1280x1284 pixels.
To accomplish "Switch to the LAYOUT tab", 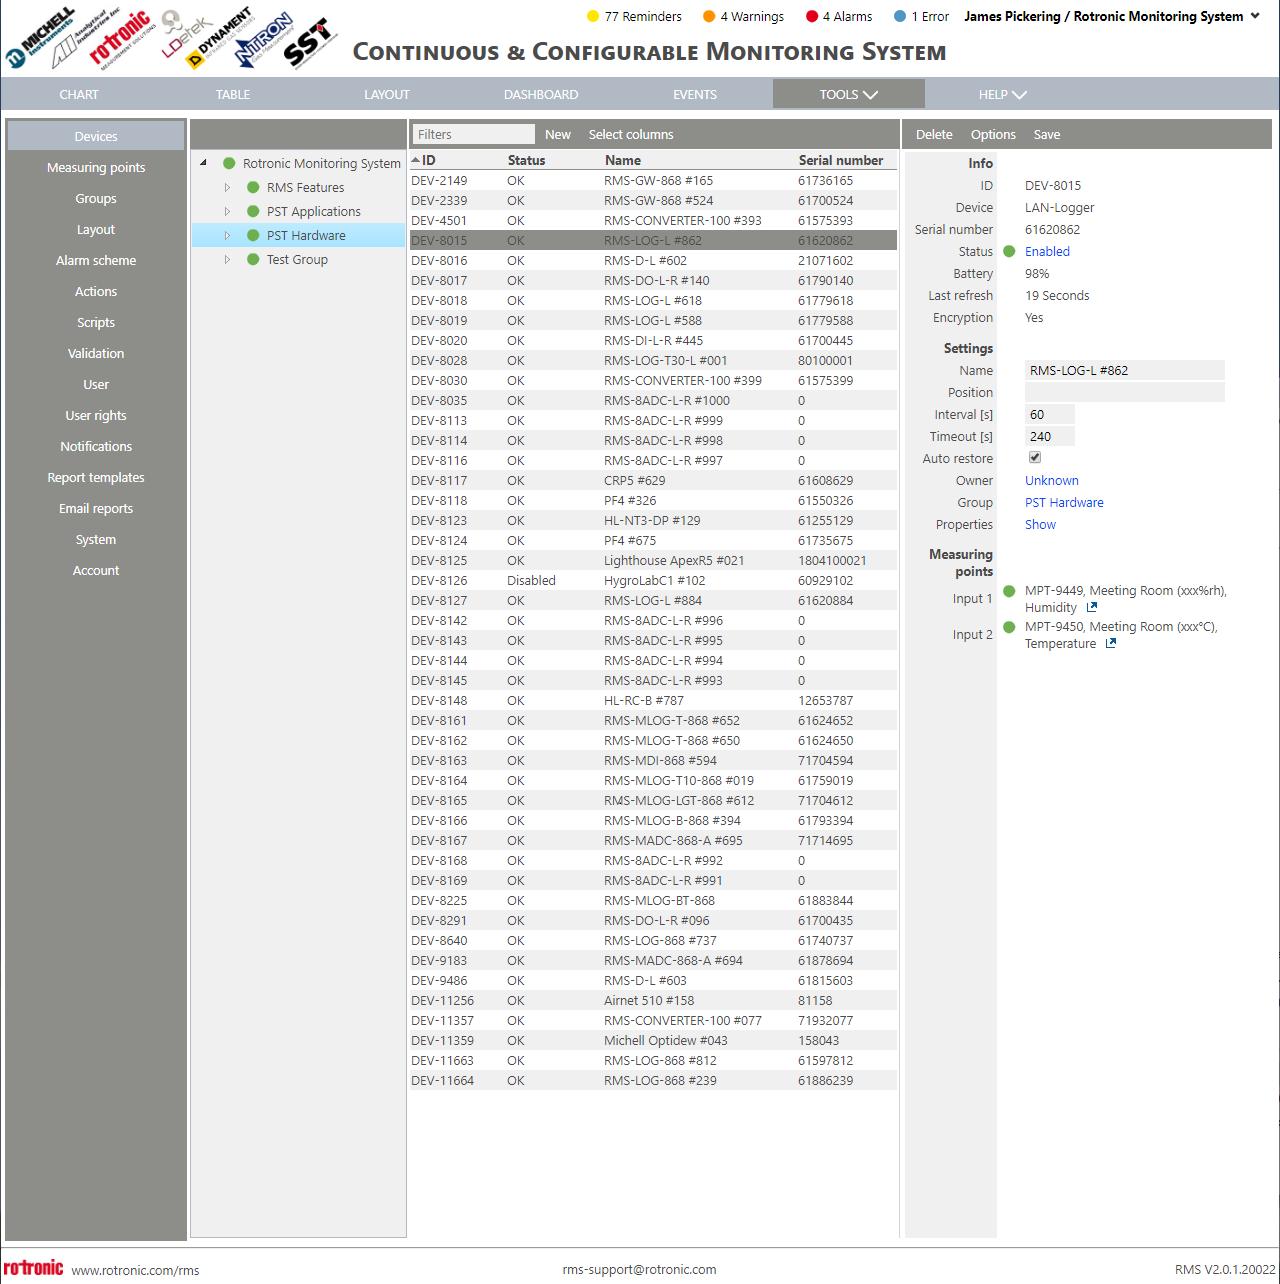I will pyautogui.click(x=387, y=94).
